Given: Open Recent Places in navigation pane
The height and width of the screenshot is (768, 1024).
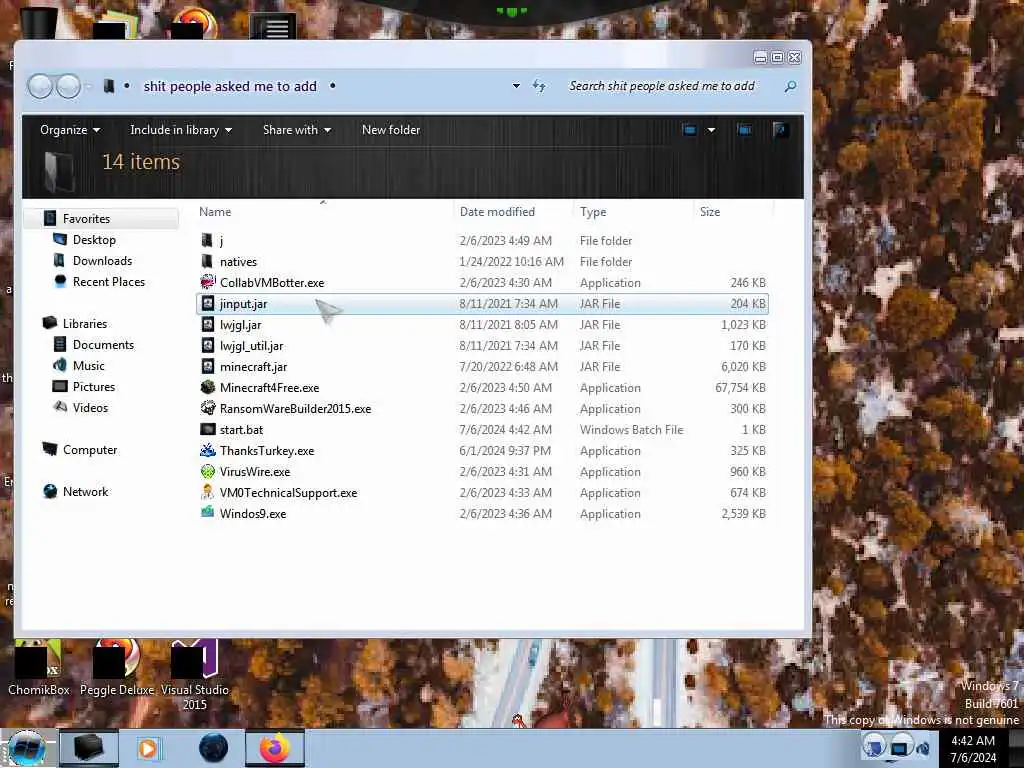Looking at the screenshot, I should [109, 281].
